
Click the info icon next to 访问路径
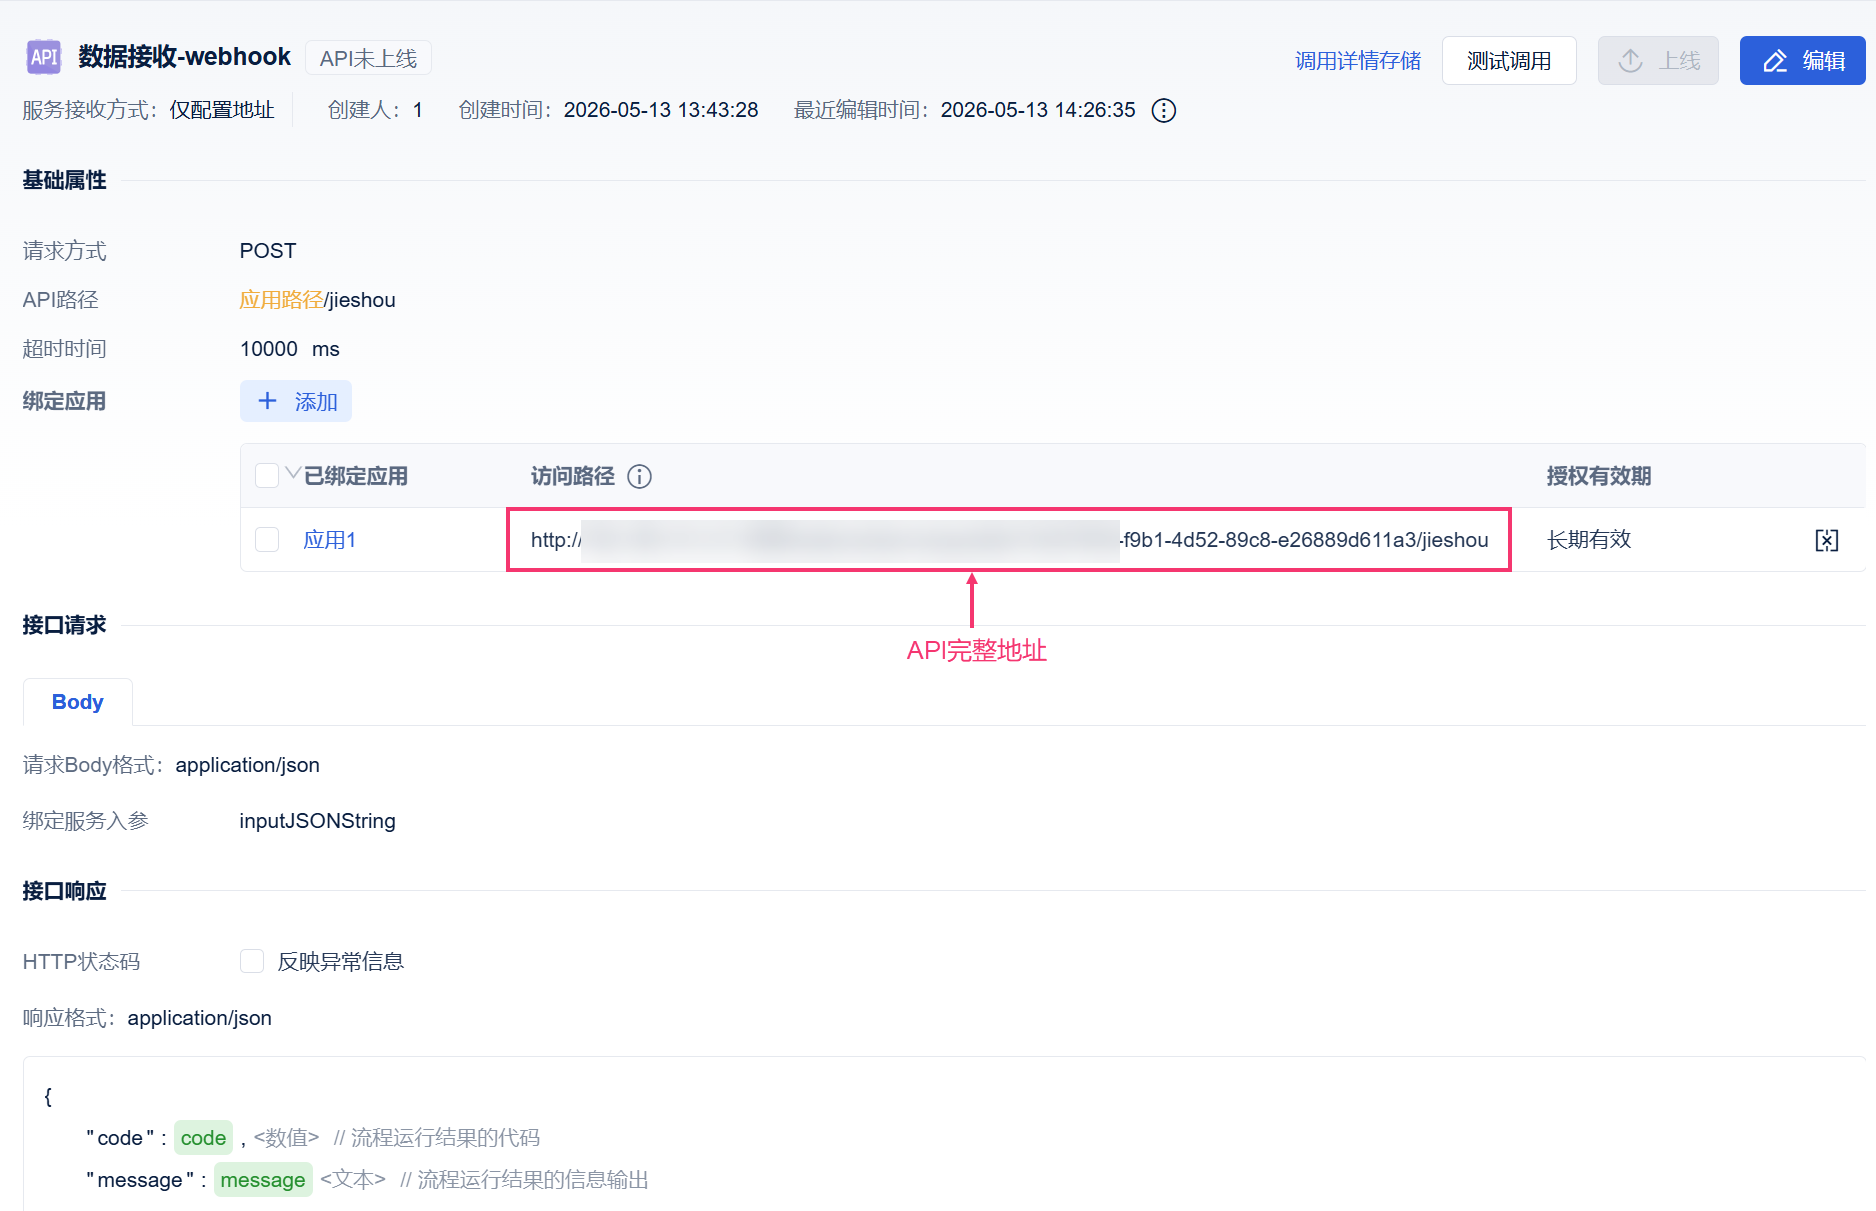pos(639,477)
